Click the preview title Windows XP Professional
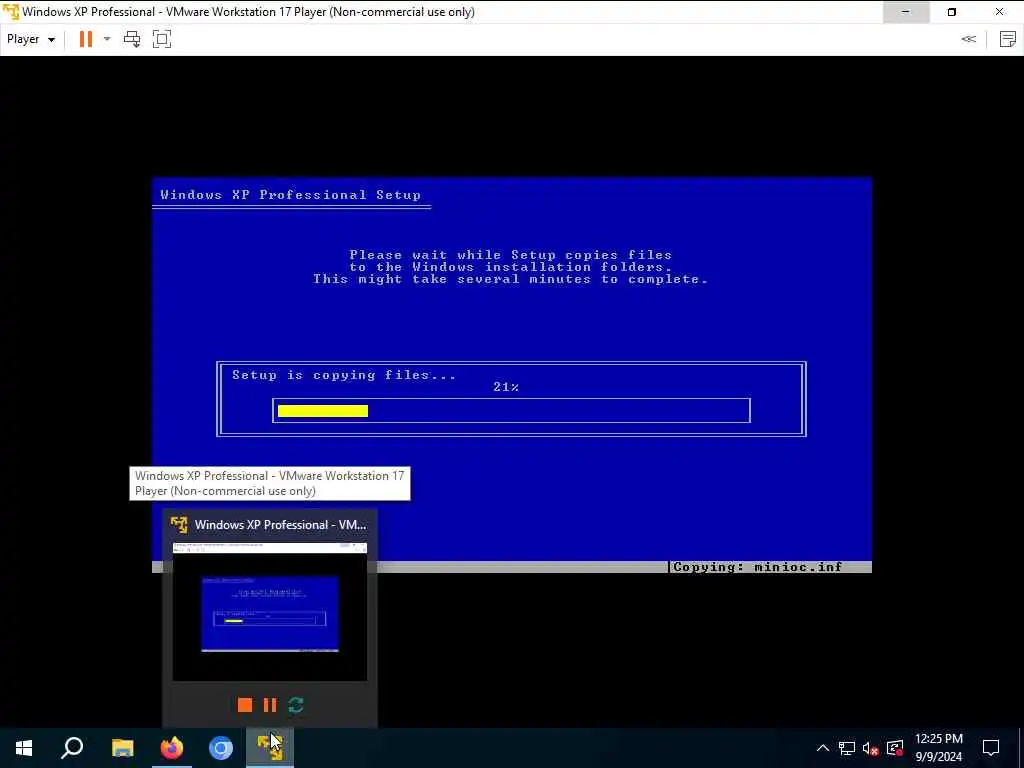 (x=281, y=524)
